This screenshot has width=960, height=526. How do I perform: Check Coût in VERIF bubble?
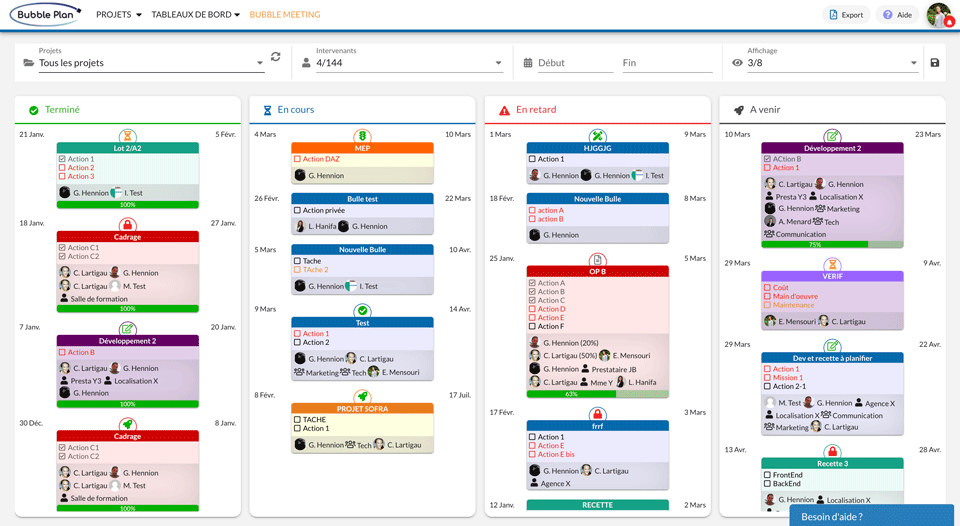pos(767,287)
